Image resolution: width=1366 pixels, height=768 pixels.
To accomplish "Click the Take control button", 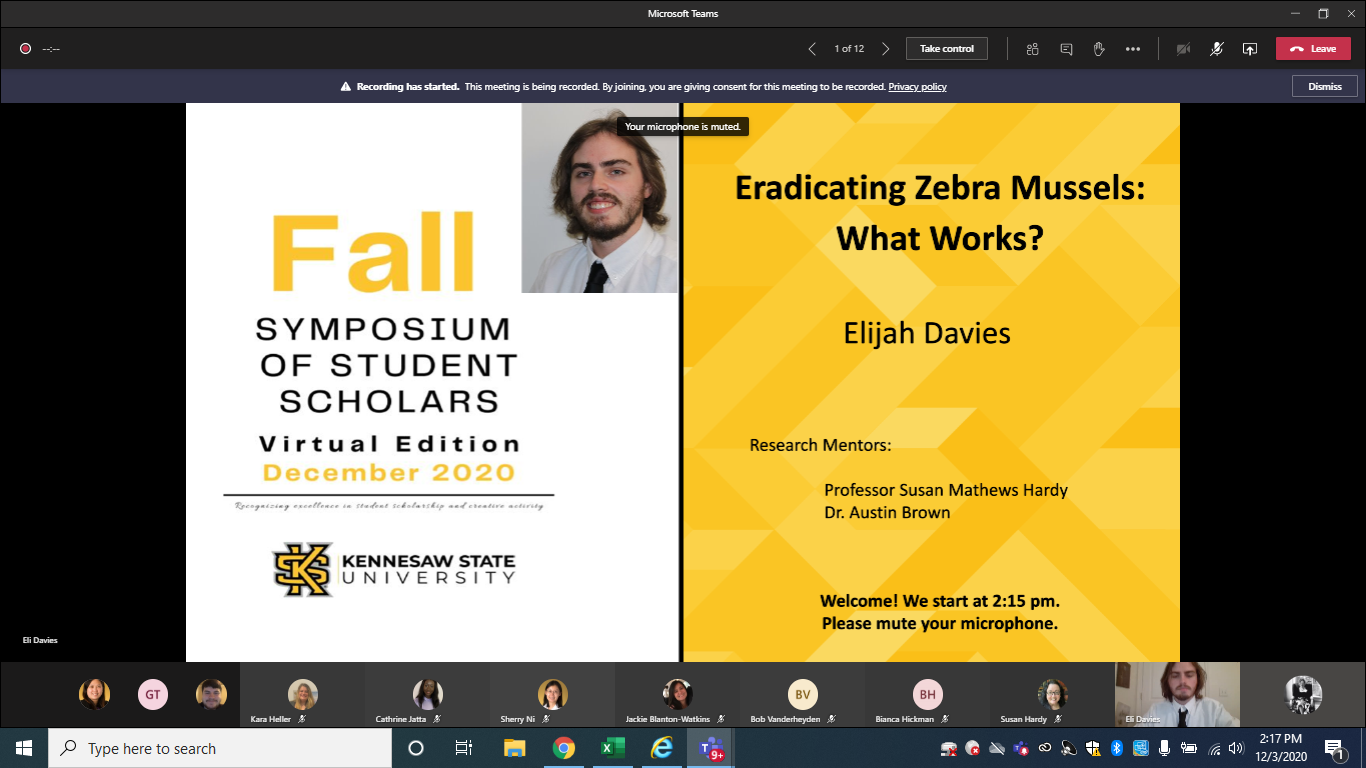I will click(x=946, y=49).
